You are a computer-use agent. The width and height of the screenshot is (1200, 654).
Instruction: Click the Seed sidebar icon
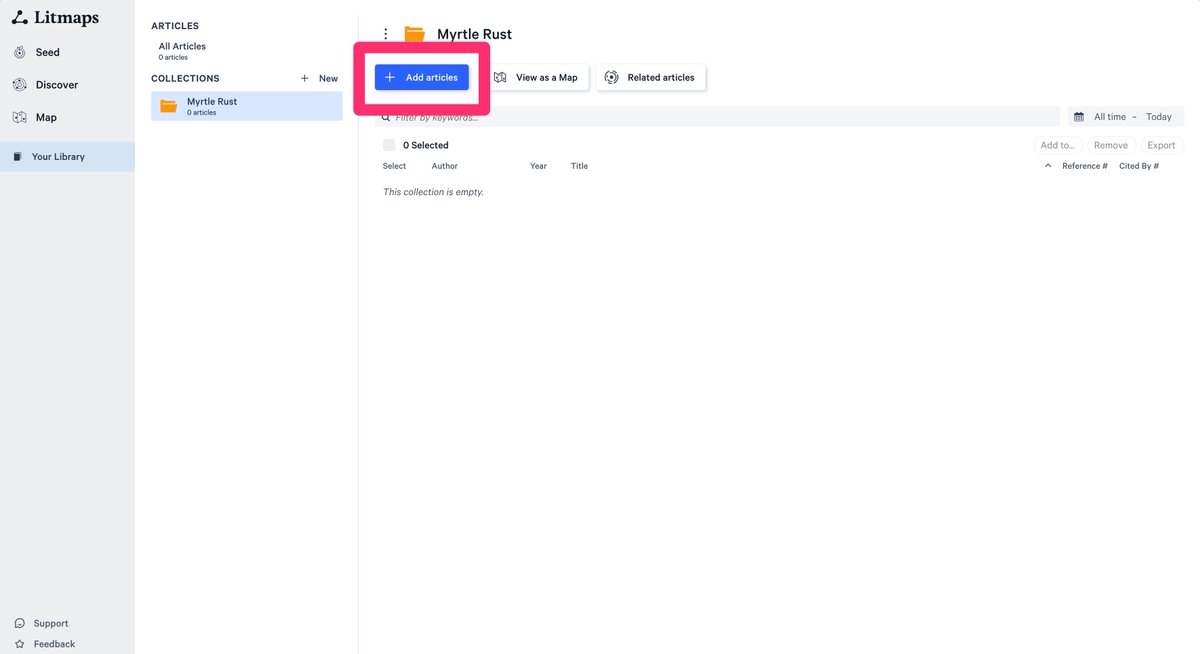click(x=20, y=52)
